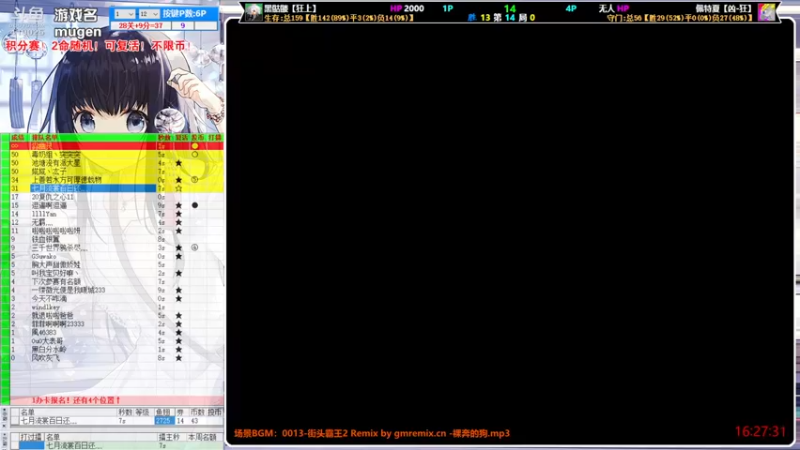Image resolution: width=800 pixels, height=450 pixels.
Task: Click the 秒数 header in queue list
Action: 164,138
